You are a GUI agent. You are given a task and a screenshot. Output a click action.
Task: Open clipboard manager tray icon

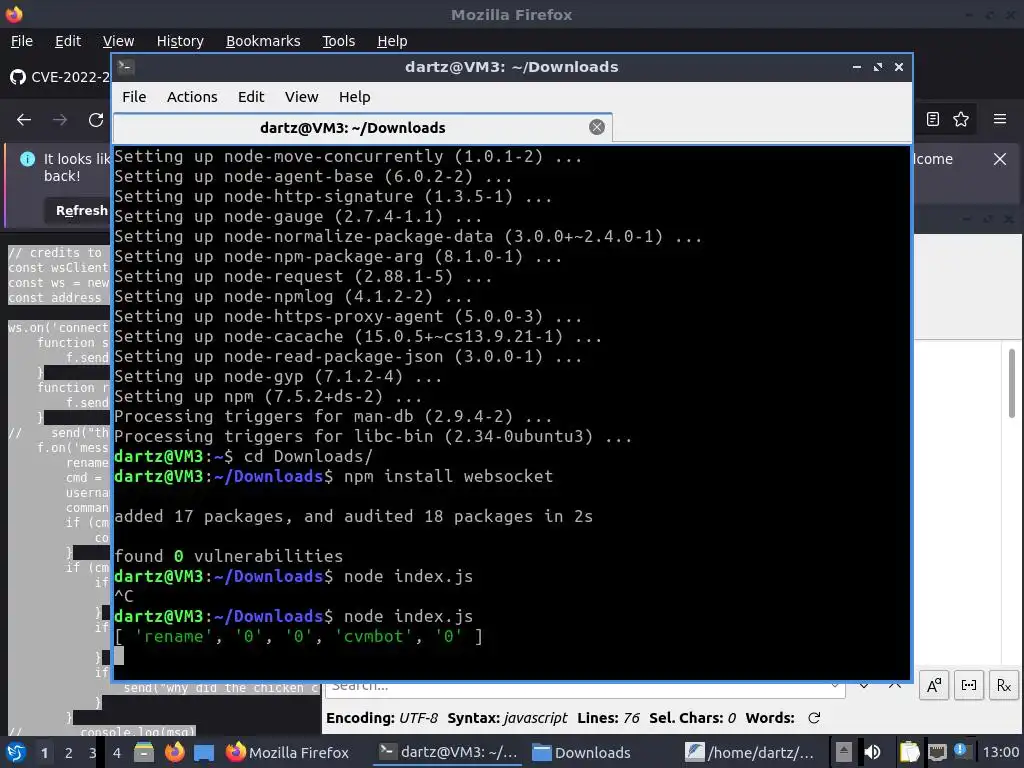point(909,752)
